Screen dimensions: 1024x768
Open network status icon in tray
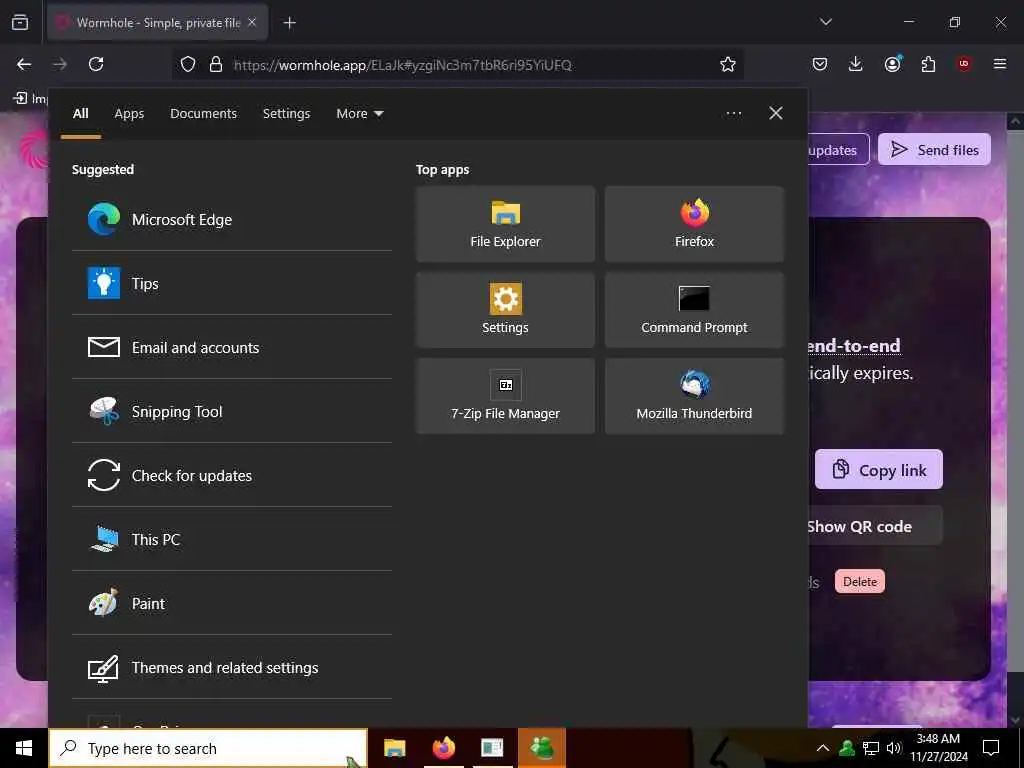[x=871, y=748]
